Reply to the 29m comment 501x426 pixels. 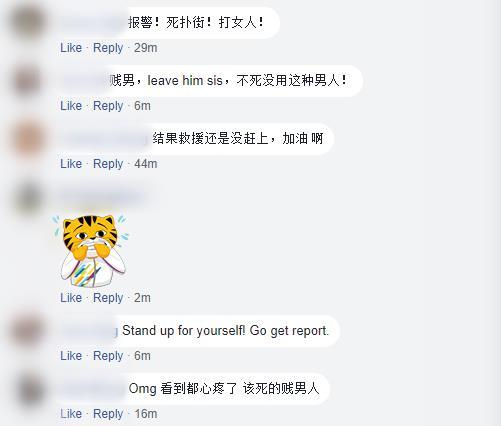pos(108,48)
